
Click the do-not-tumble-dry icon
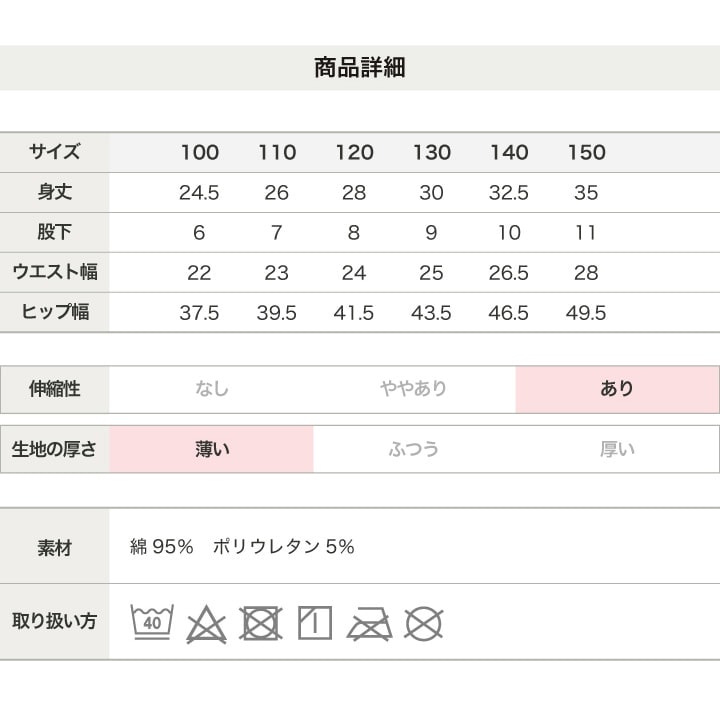tap(261, 623)
